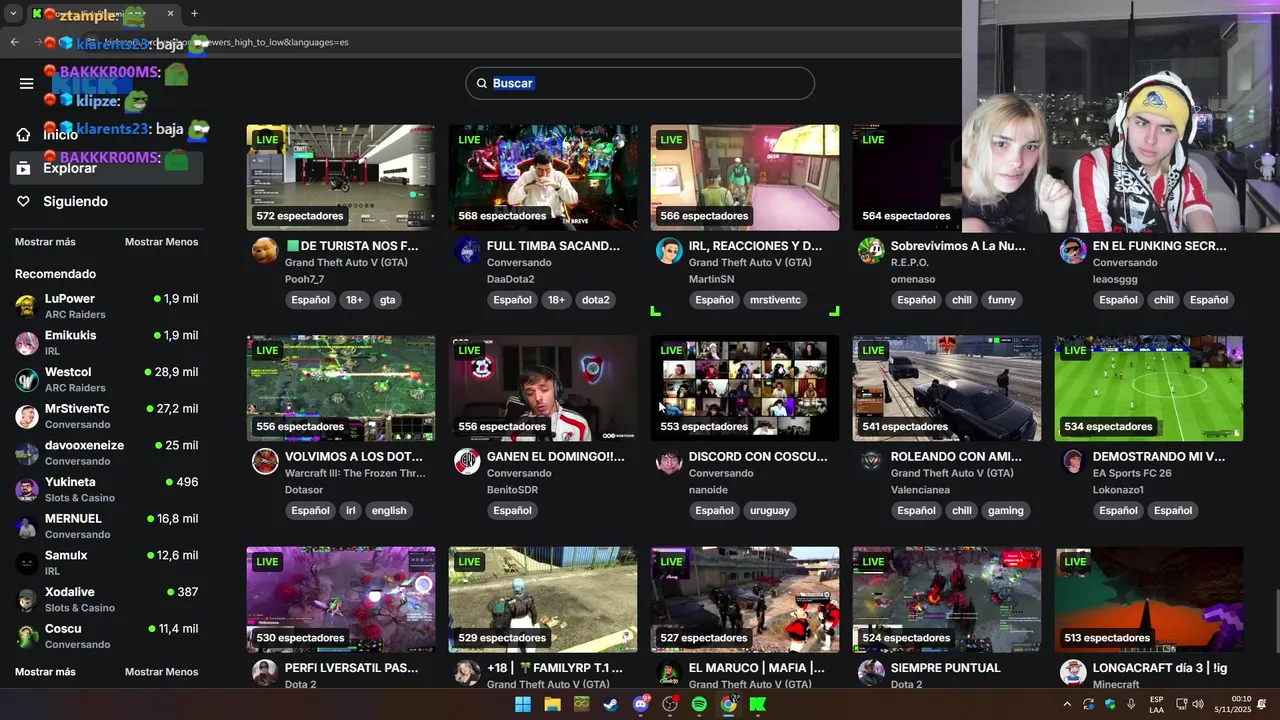Open 'ROLEANDO CON AMI...' stream title
The width and height of the screenshot is (1280, 720).
956,457
